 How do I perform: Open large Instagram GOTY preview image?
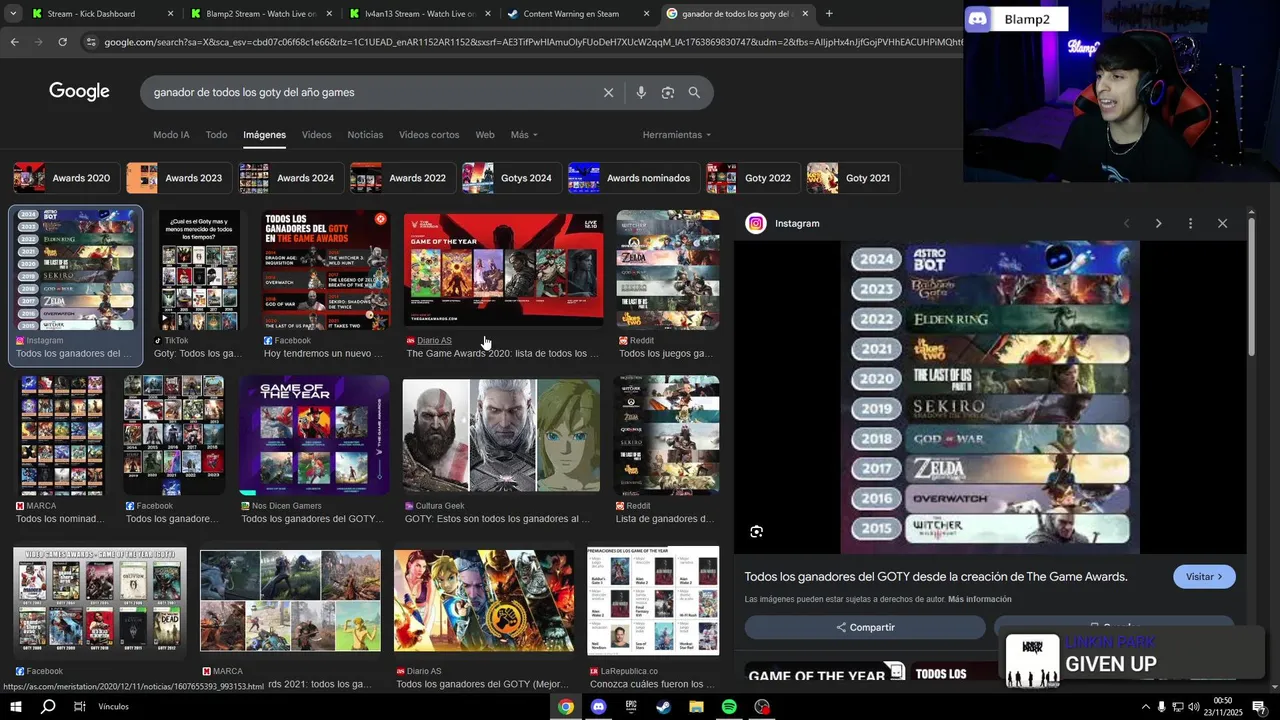point(990,397)
